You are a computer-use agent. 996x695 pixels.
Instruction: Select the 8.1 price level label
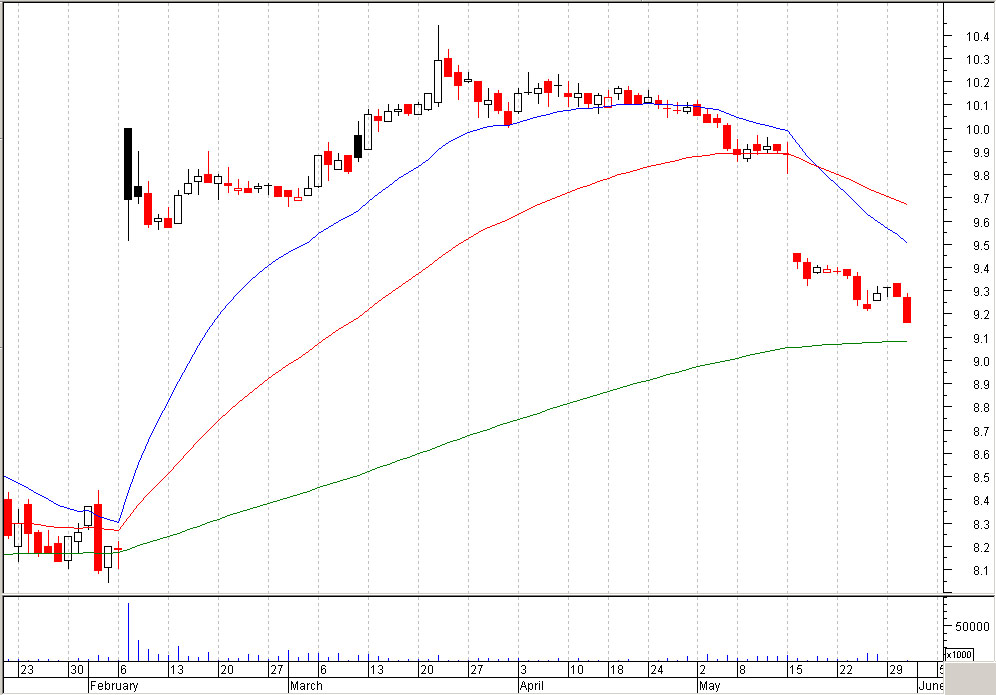point(981,570)
